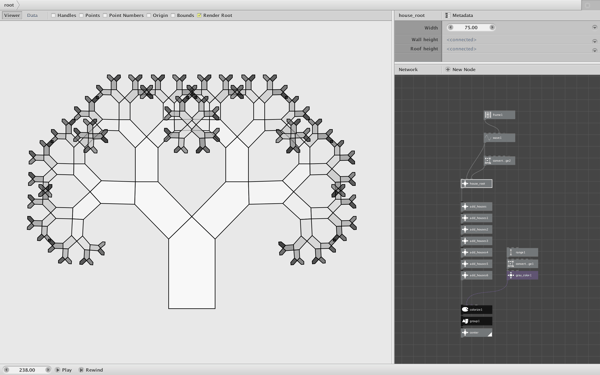Click the rewind icon in the animation bar
Viewport: 600px width, 375px height.
pyautogui.click(x=81, y=370)
